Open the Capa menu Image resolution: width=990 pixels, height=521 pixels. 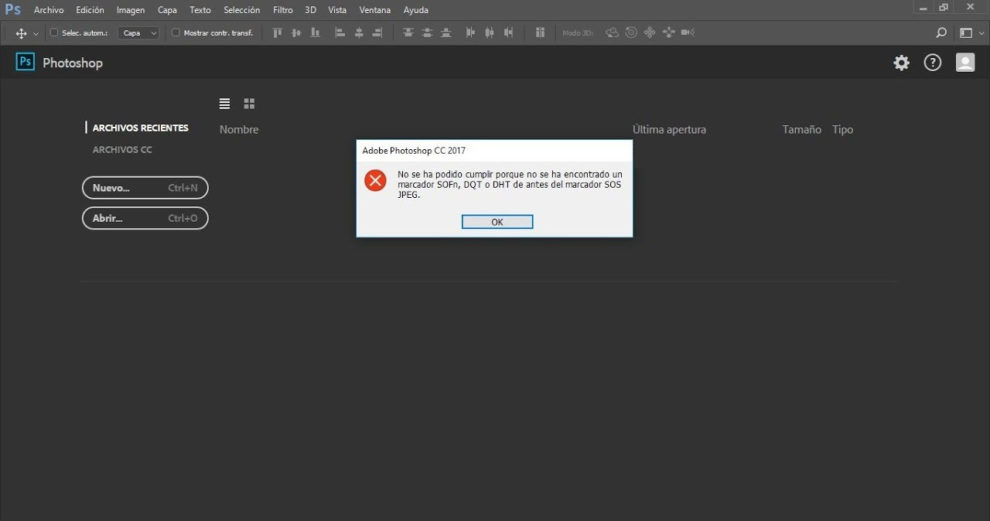point(167,10)
